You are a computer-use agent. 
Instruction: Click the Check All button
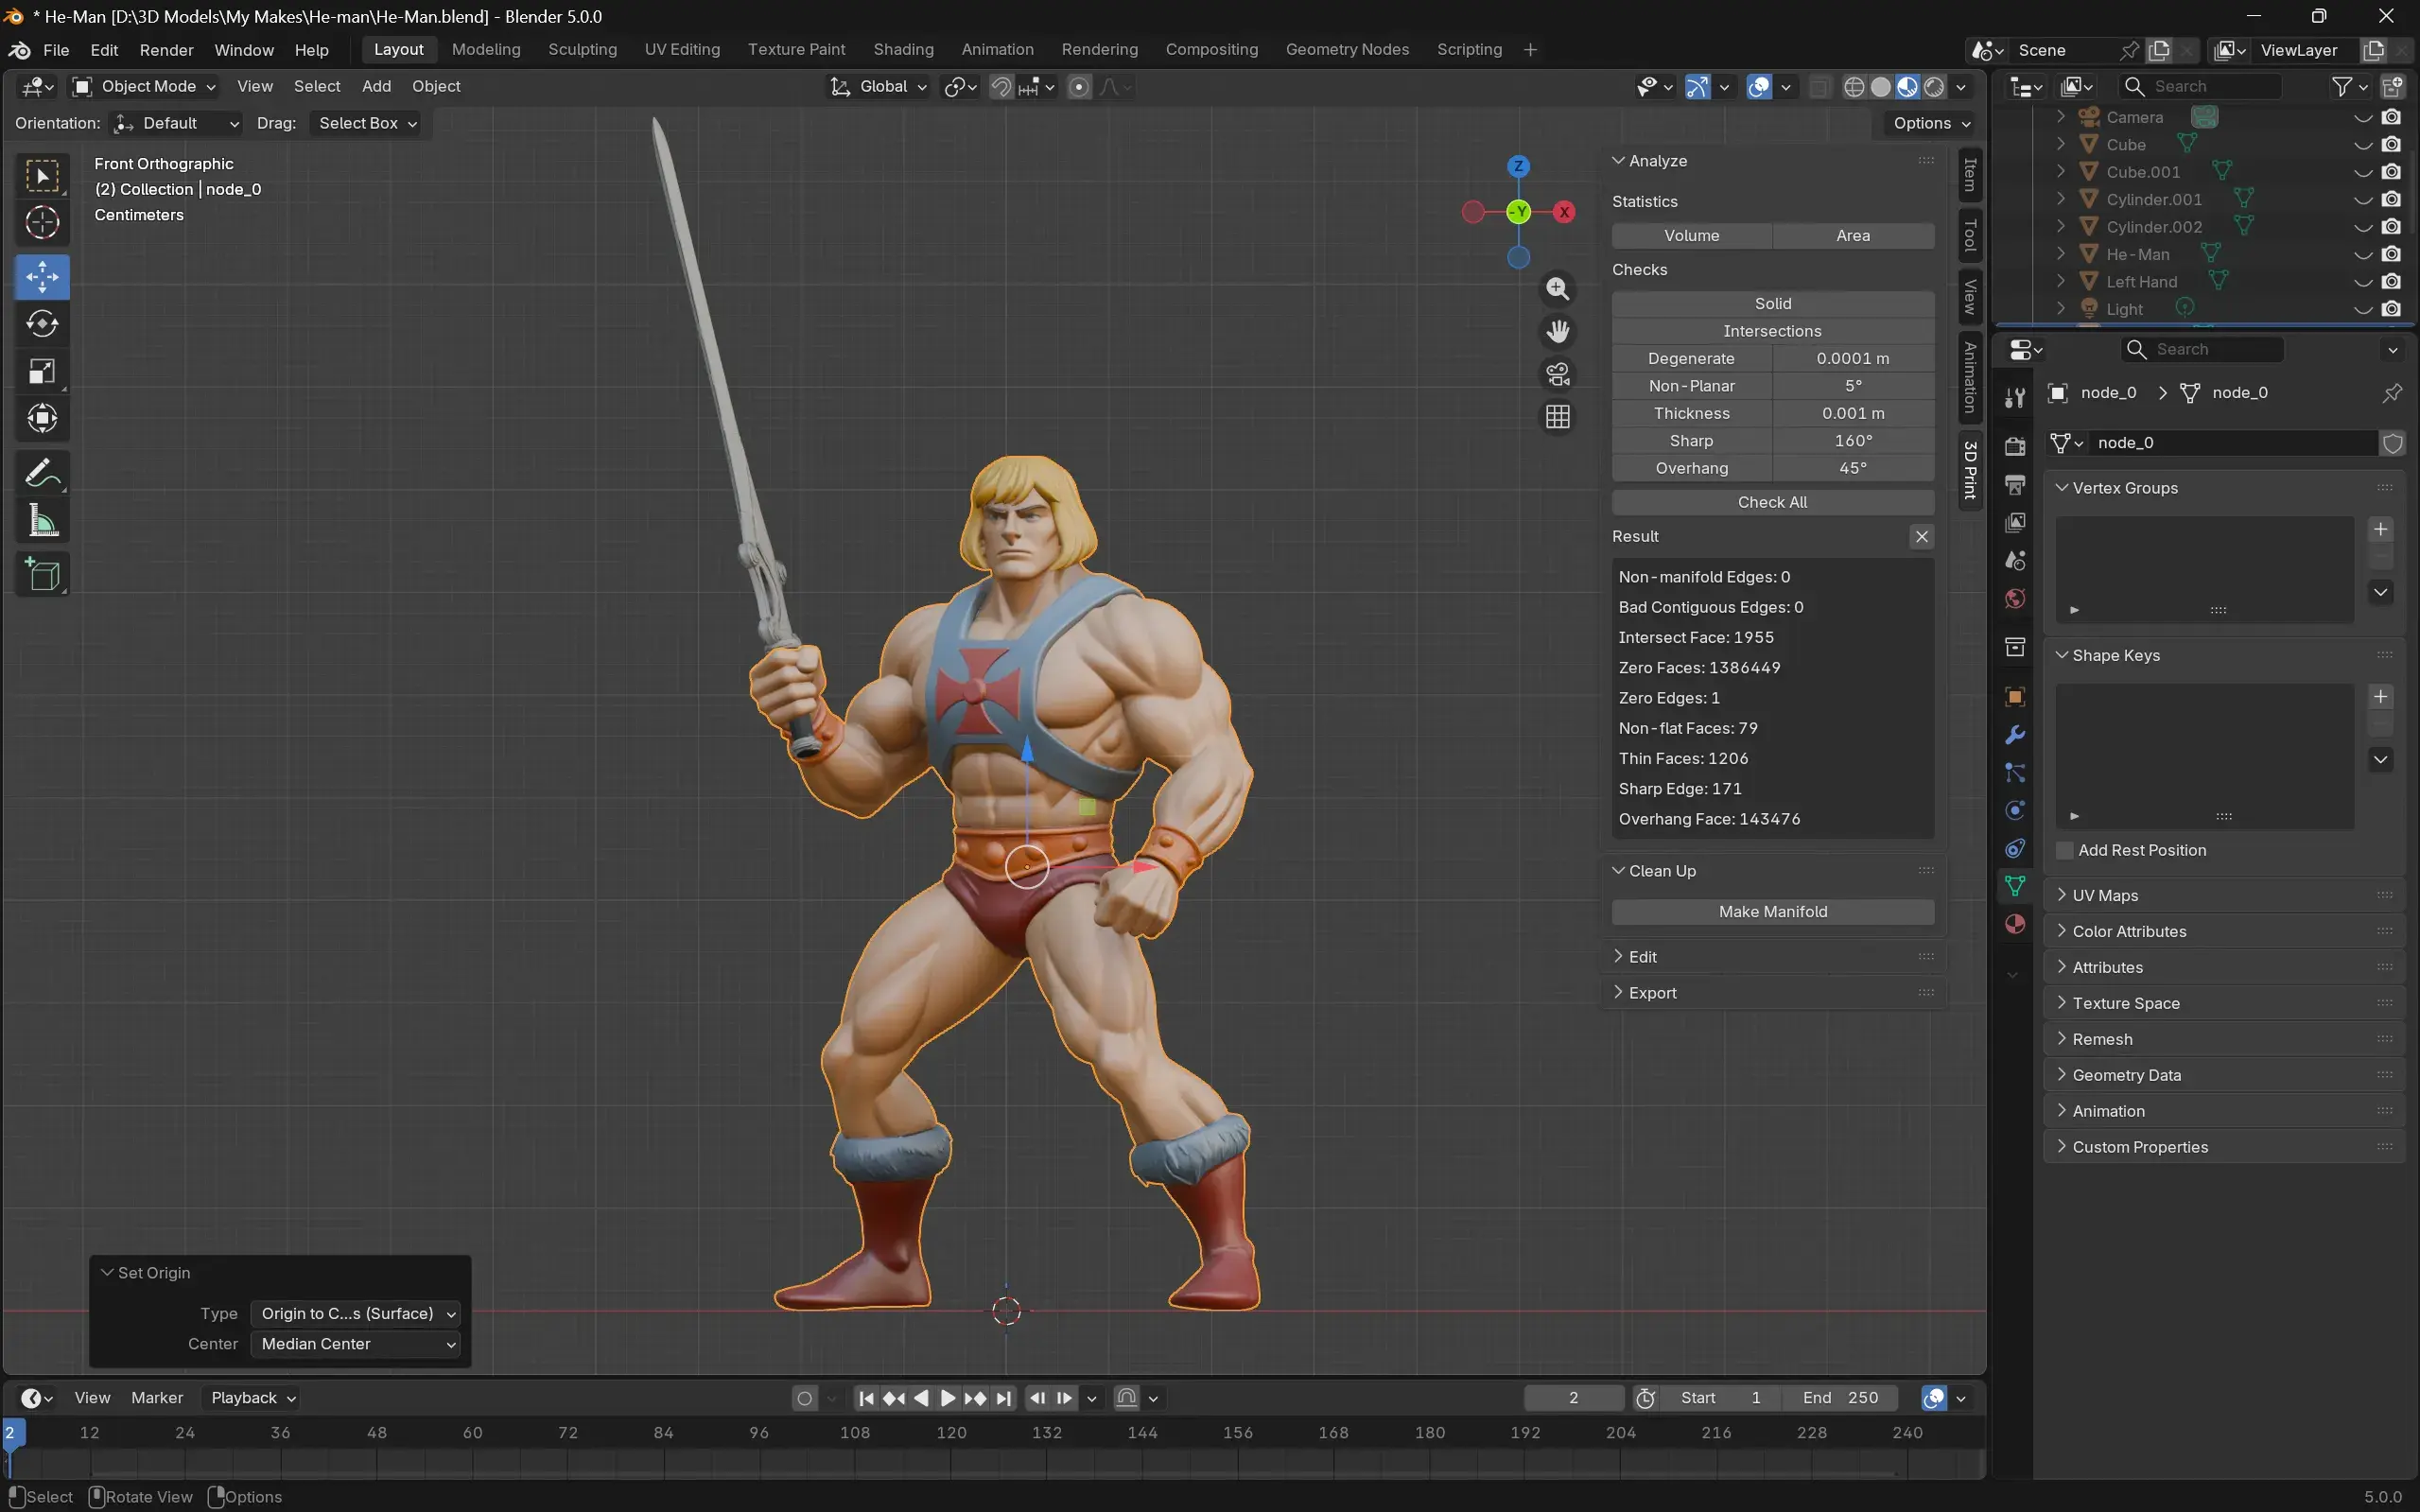(x=1772, y=502)
